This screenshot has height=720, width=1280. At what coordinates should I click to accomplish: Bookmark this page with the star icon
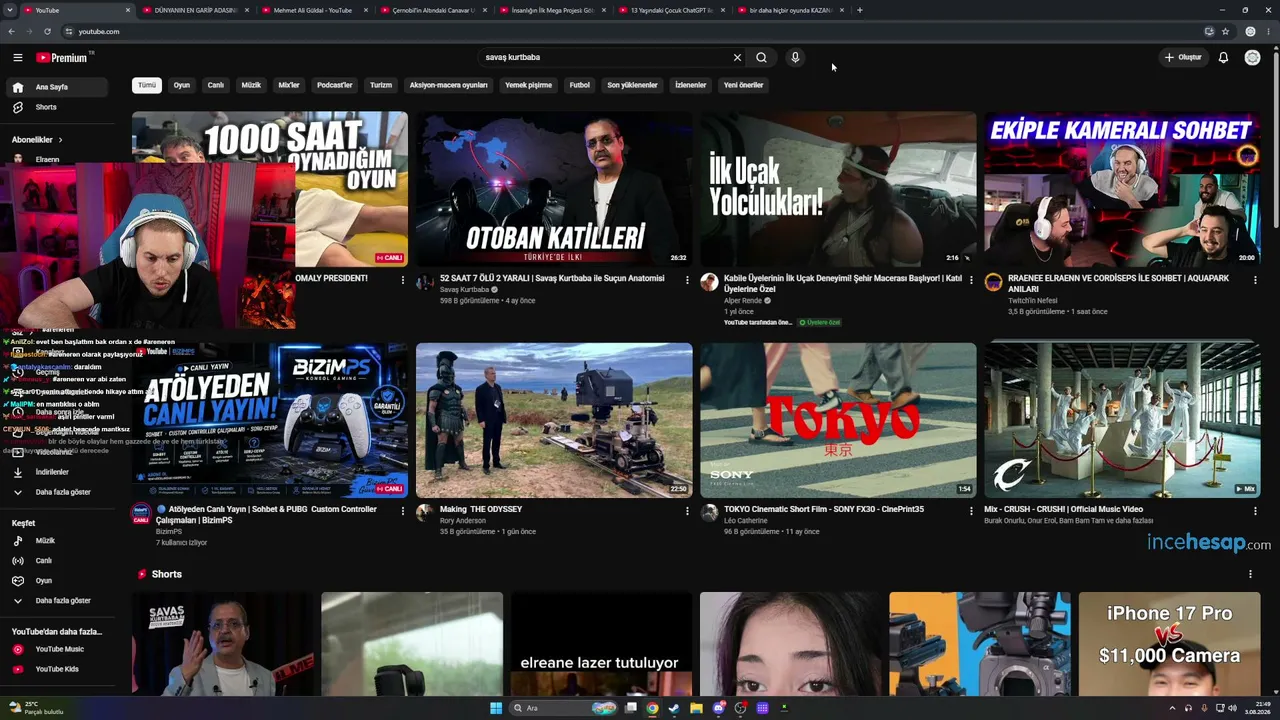(1225, 31)
